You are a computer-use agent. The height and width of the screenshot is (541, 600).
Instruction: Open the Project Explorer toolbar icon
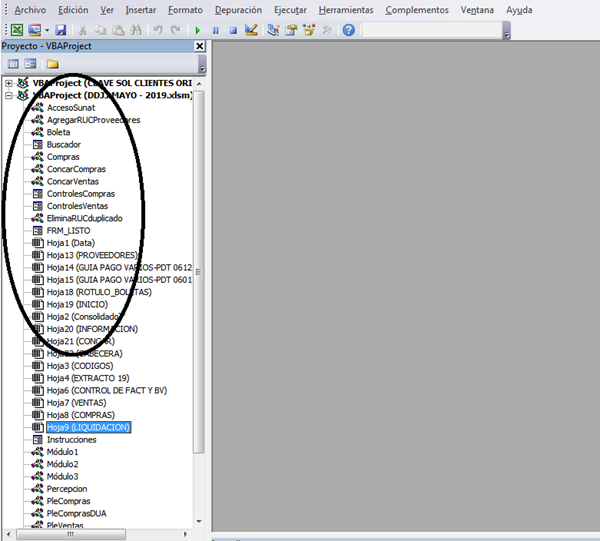[273, 30]
